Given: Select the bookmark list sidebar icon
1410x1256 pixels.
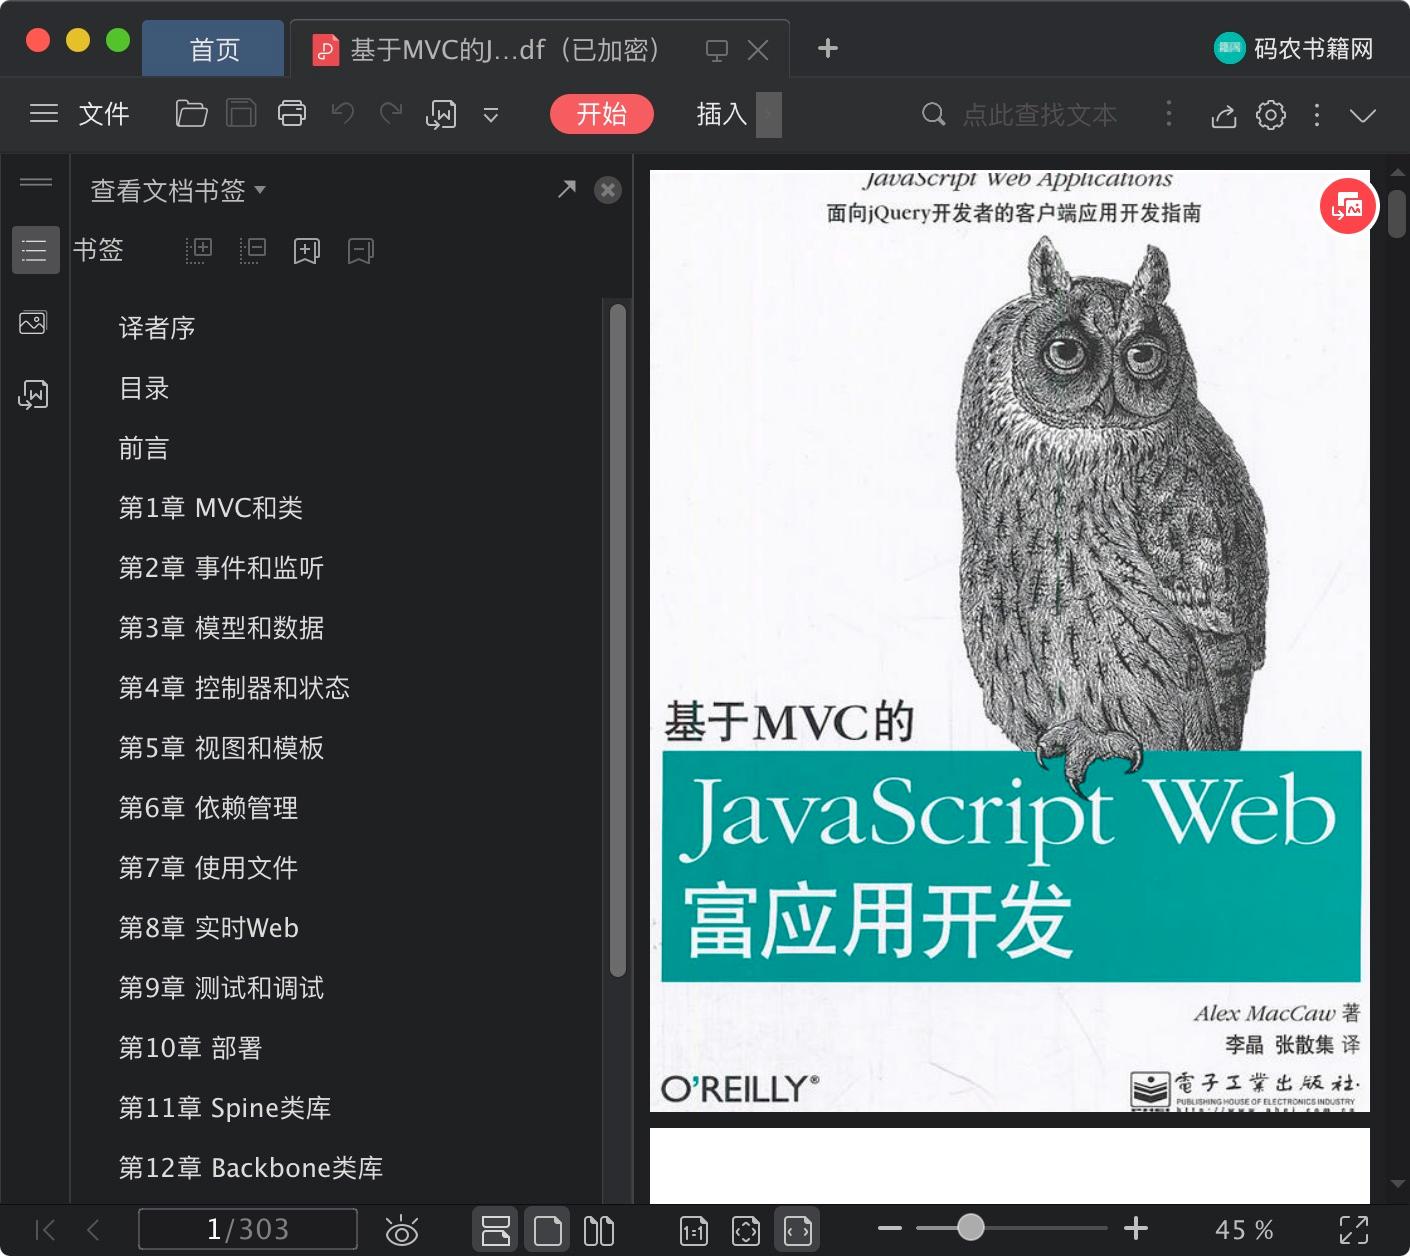Looking at the screenshot, I should [35, 250].
